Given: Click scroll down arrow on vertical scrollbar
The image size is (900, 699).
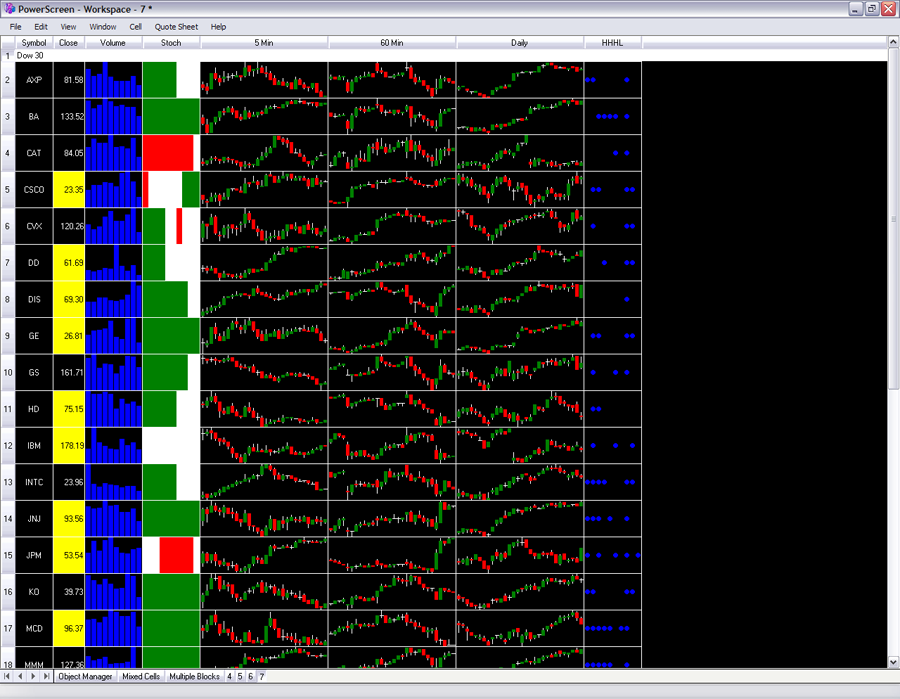Looking at the screenshot, I should [893, 662].
